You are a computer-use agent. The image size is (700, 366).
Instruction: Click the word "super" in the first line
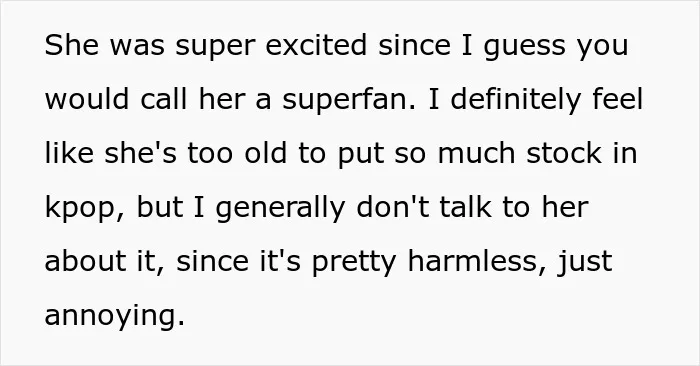coord(216,47)
